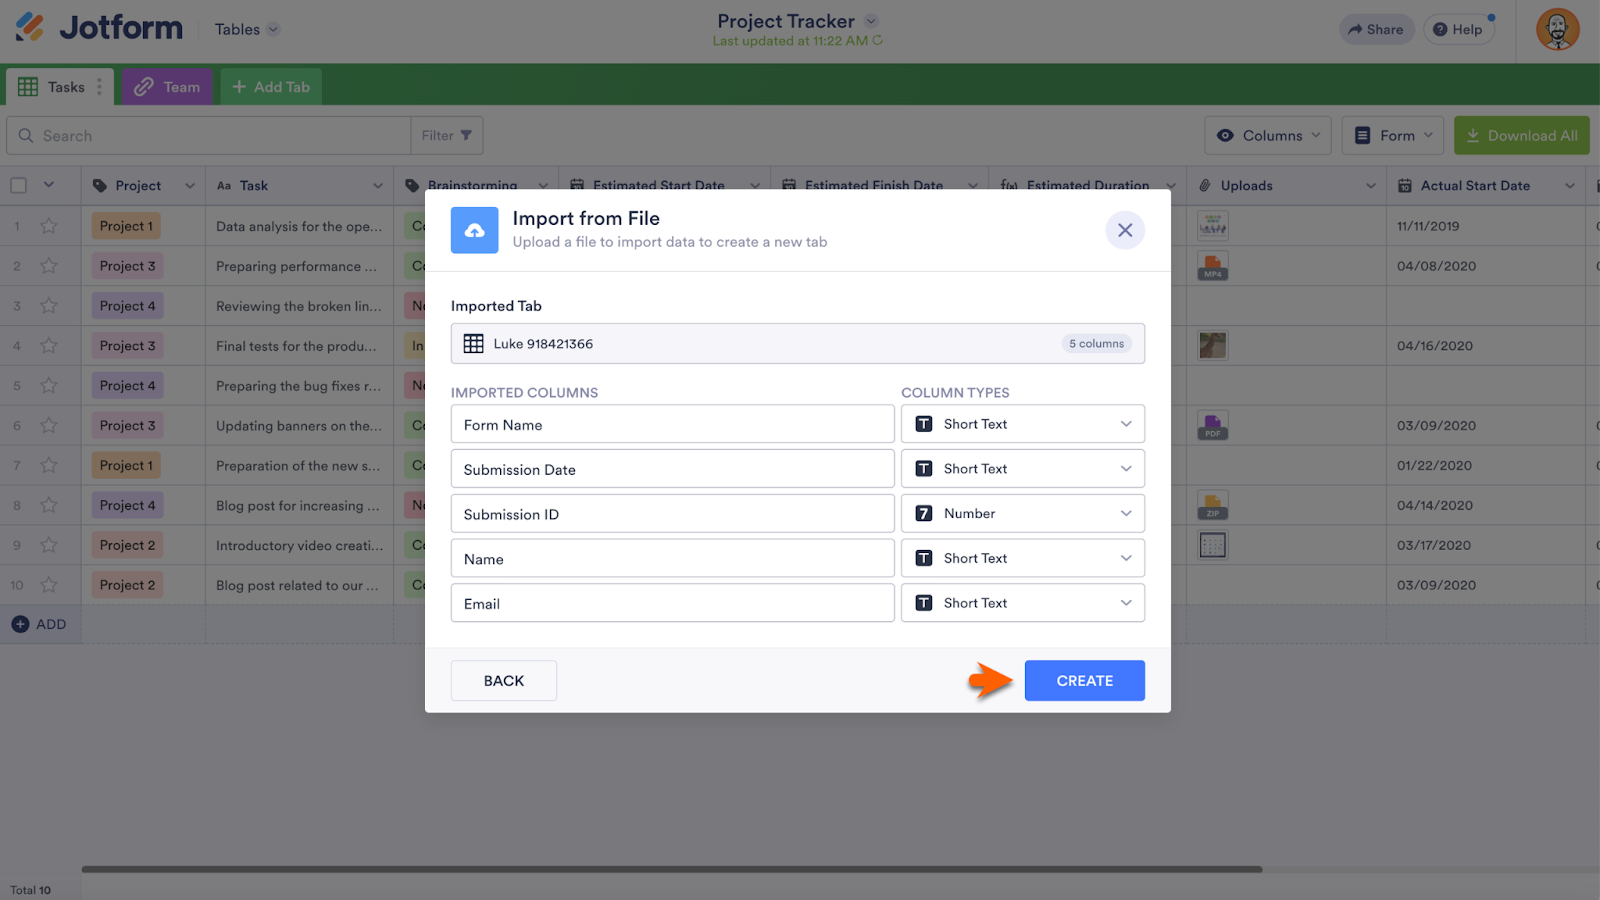Star the first row
Screen dimensions: 1600x900
[x=49, y=226]
